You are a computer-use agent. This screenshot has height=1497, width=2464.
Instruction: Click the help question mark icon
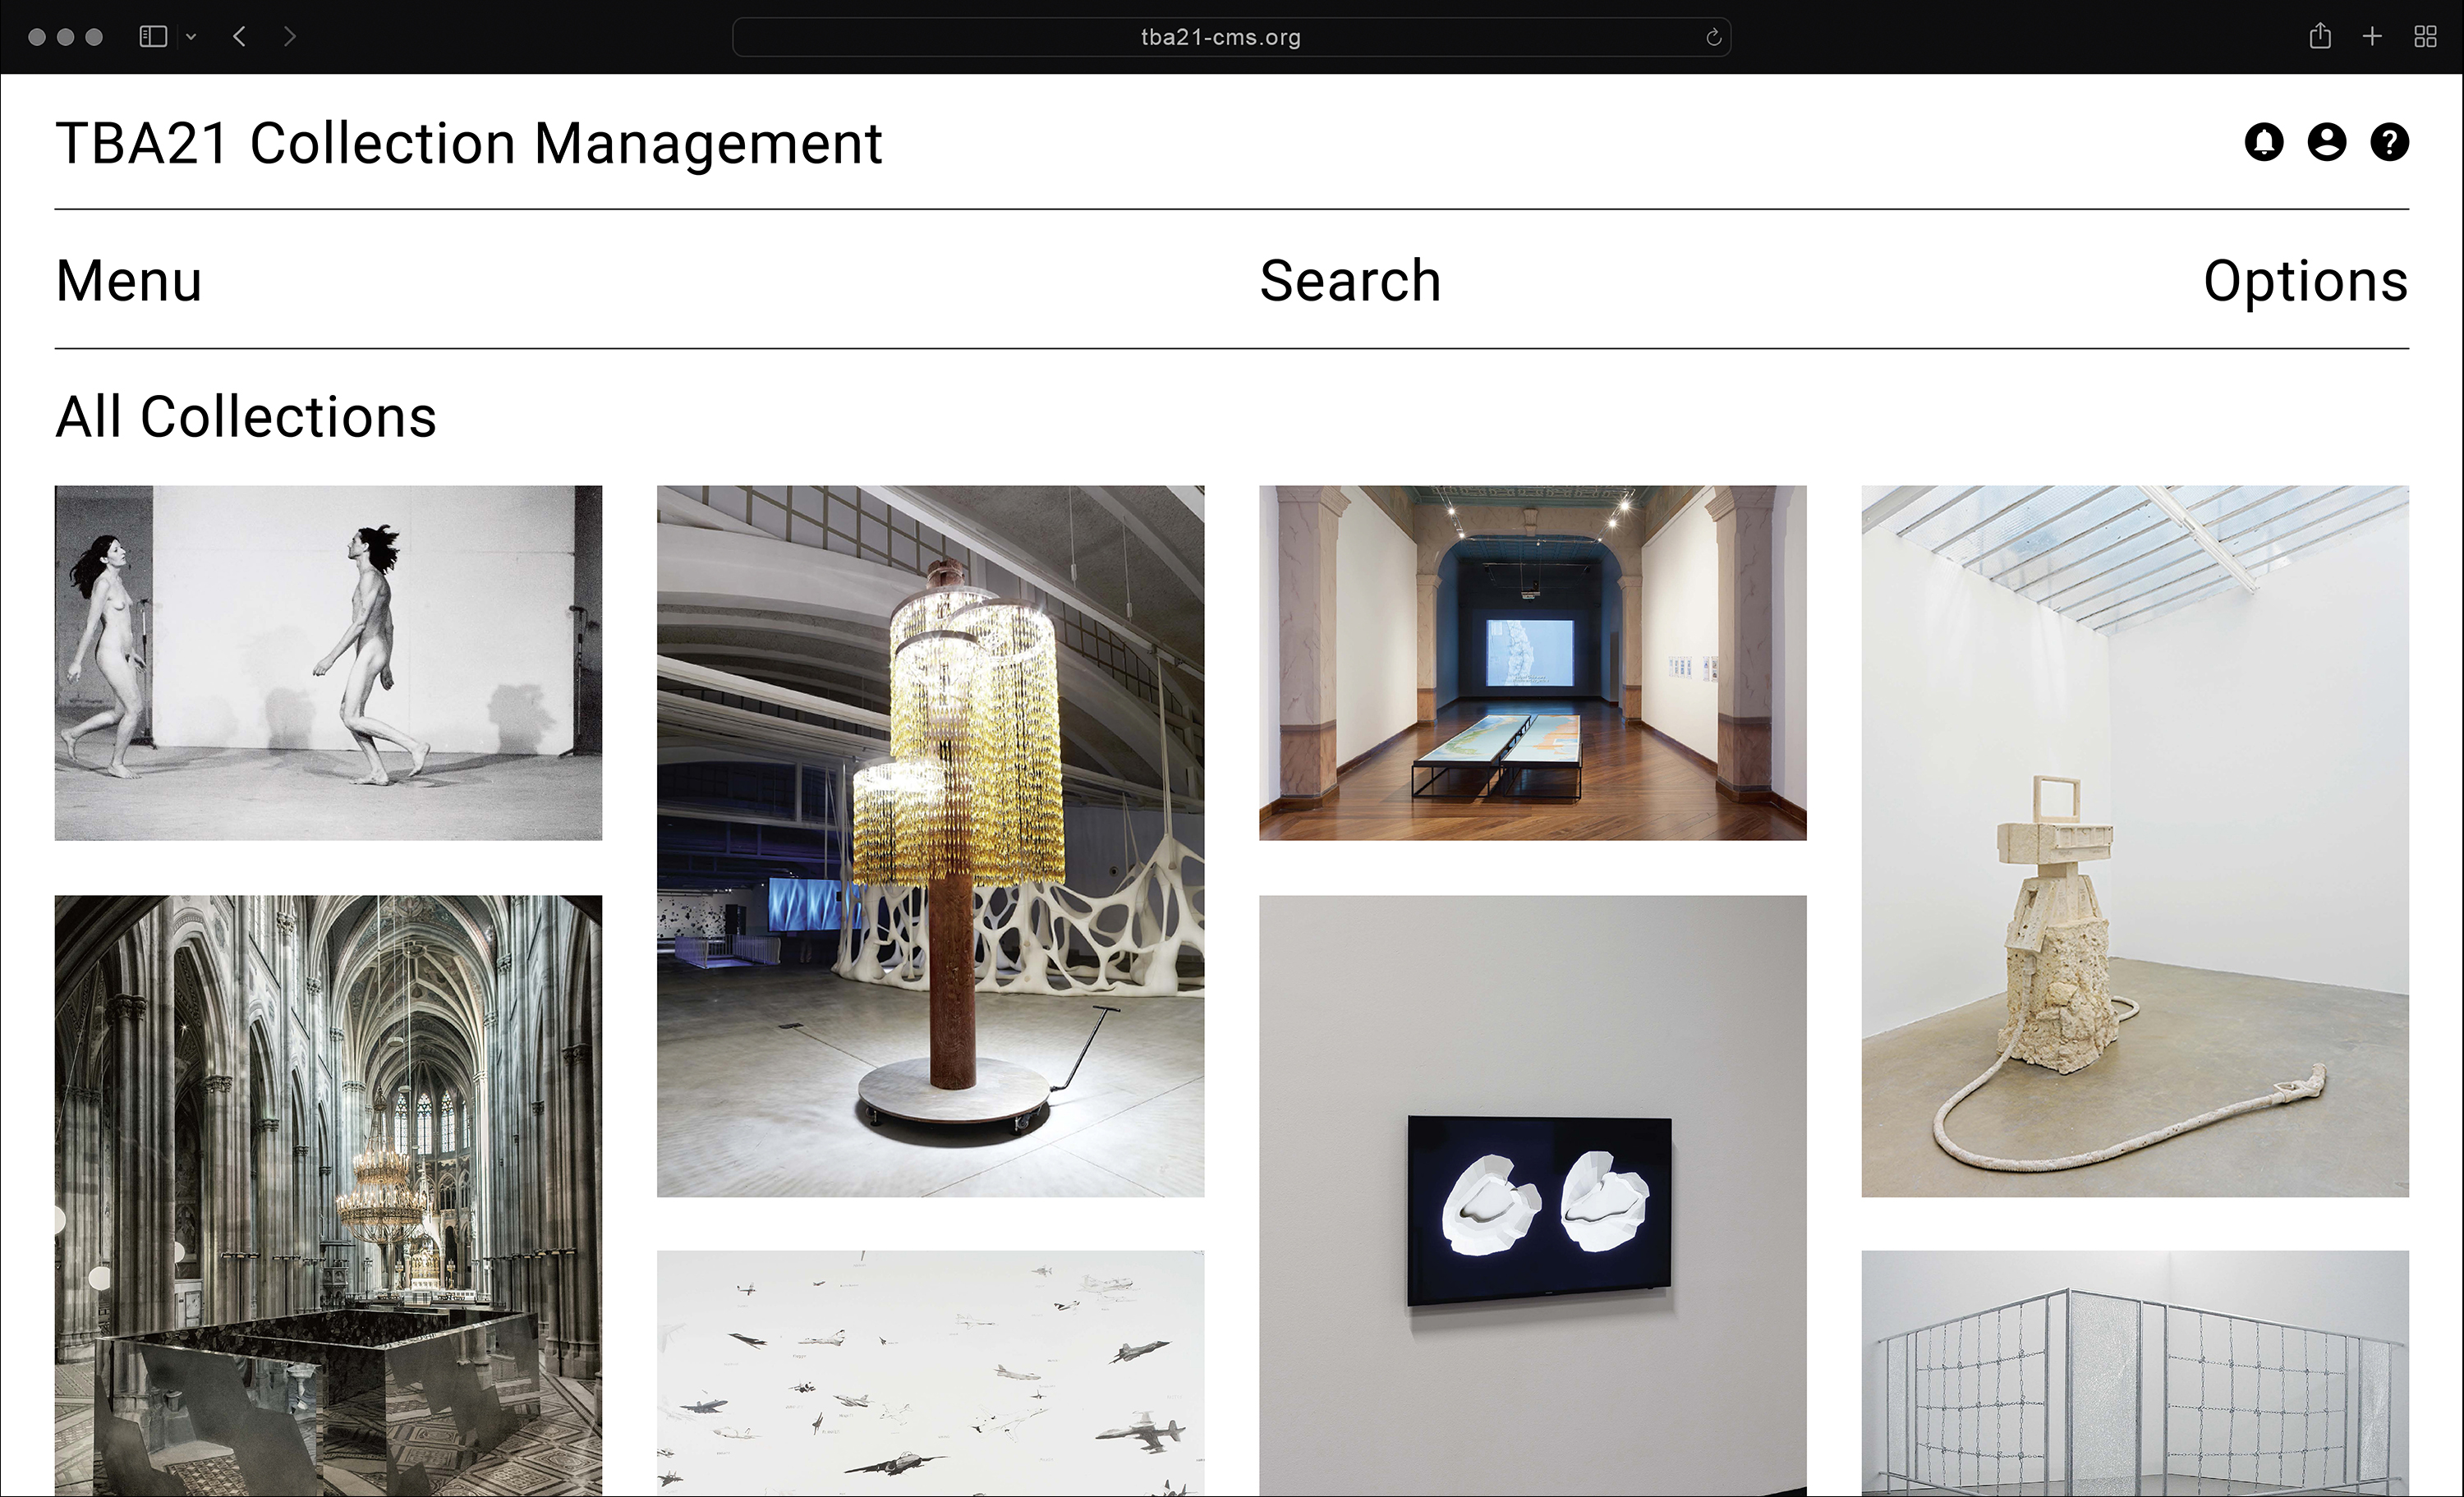click(2390, 142)
